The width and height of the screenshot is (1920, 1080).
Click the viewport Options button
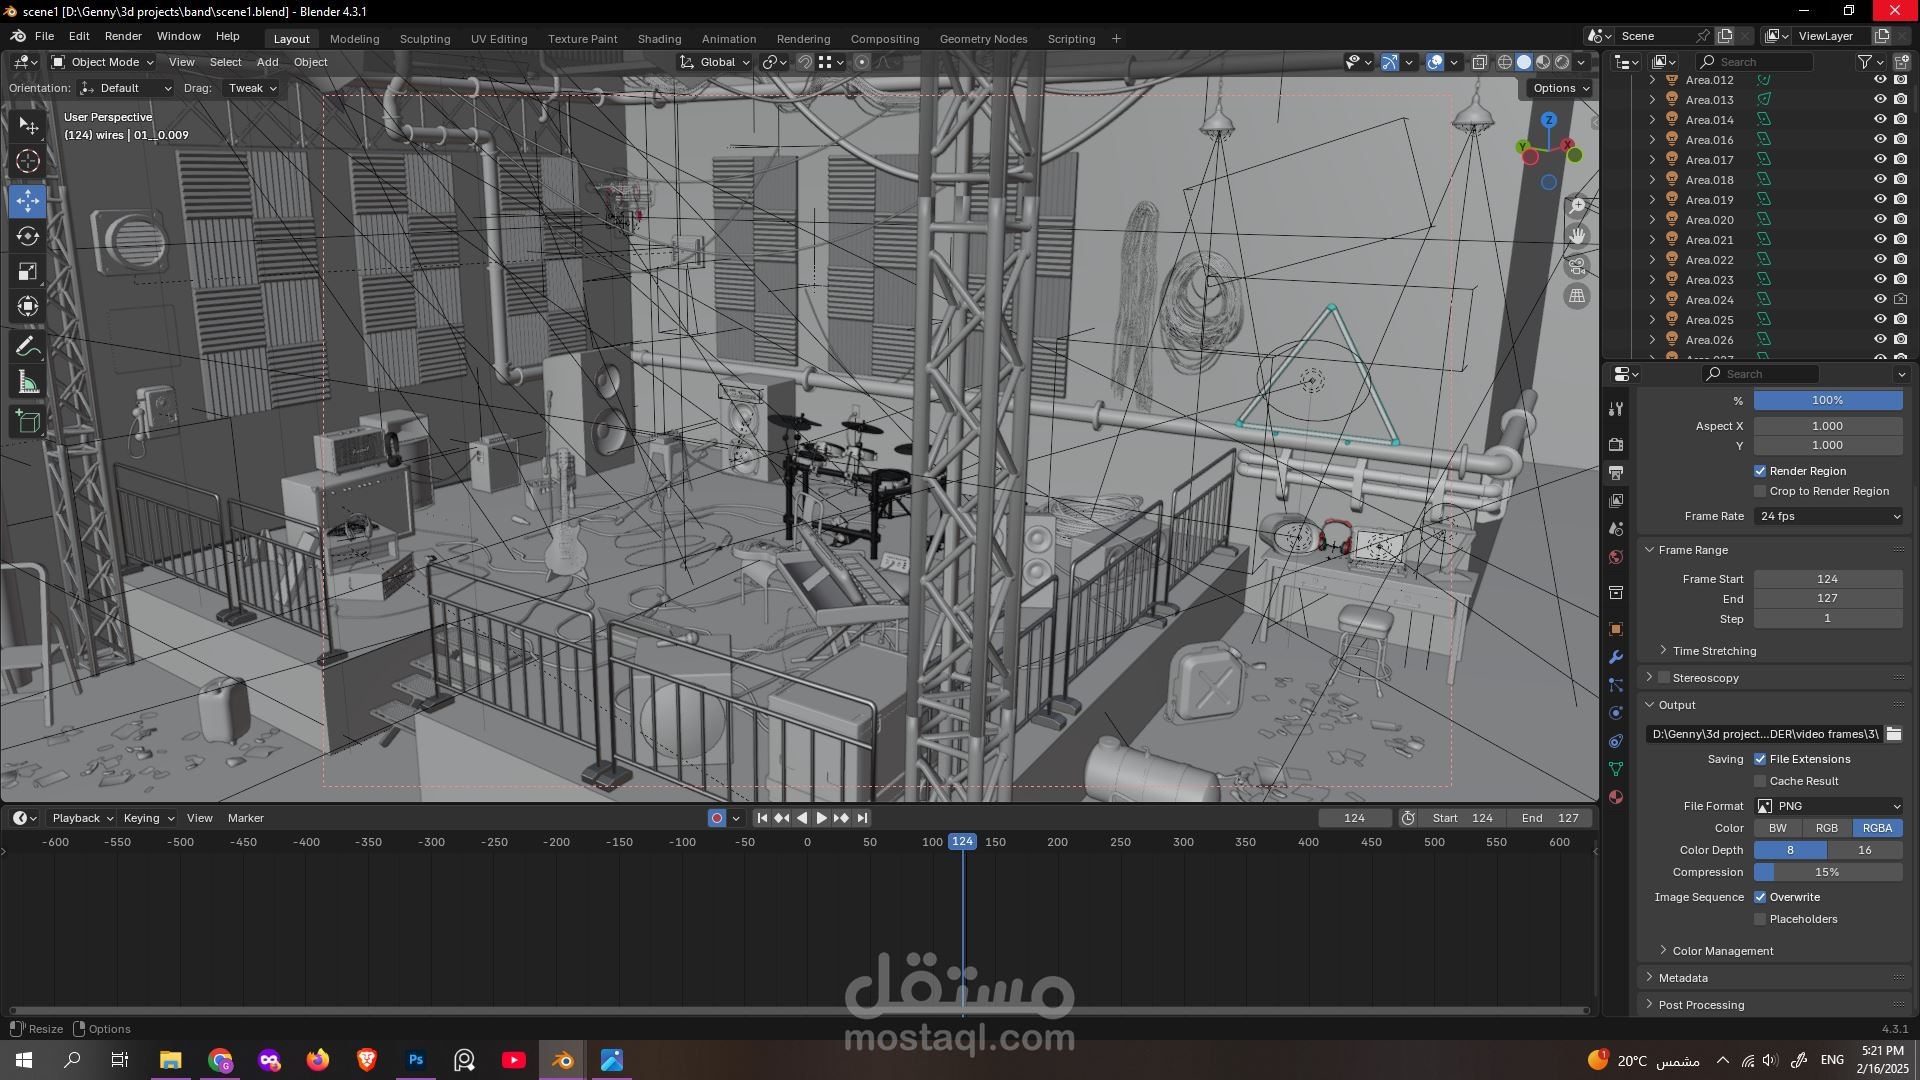pyautogui.click(x=1561, y=88)
